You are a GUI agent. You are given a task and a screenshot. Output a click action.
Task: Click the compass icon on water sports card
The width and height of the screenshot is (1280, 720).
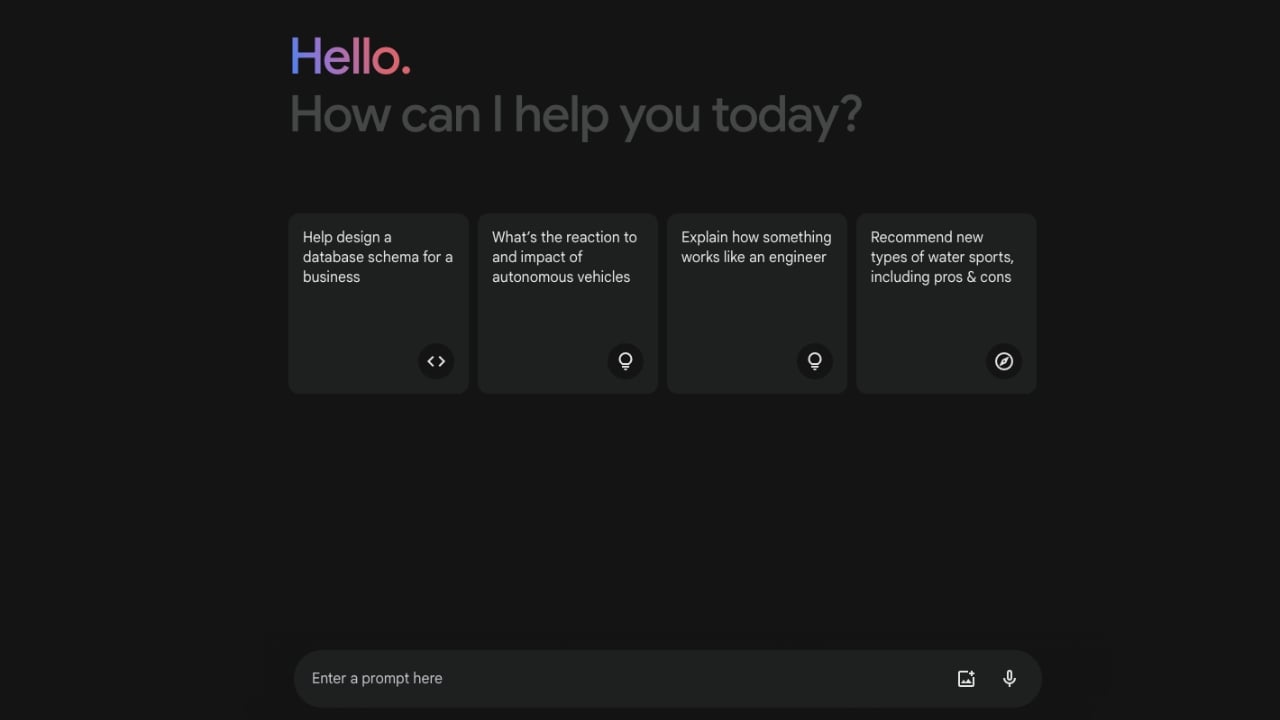pyautogui.click(x=1004, y=361)
